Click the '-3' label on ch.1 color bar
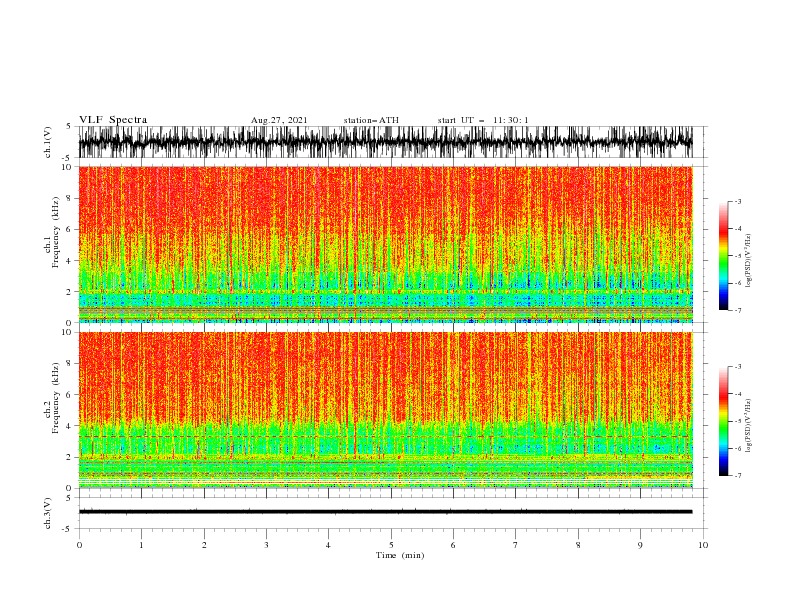This screenshot has width=792, height=612. point(737,201)
